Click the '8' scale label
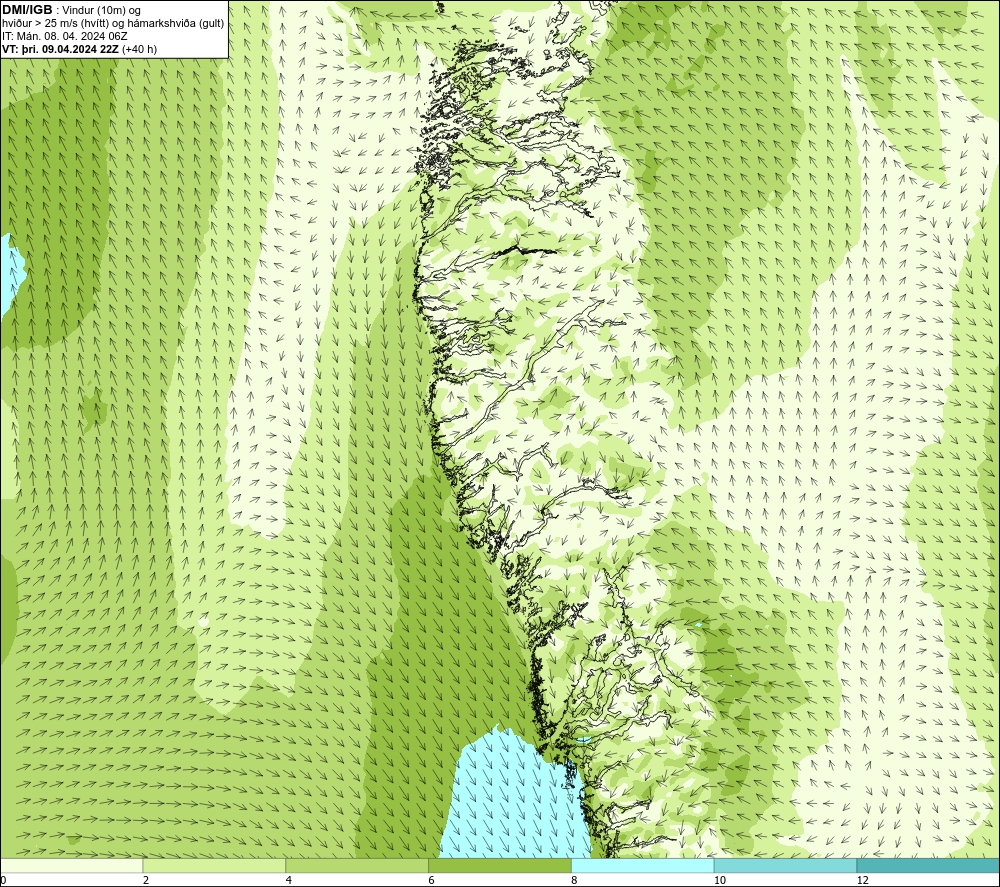The image size is (1000, 887). click(575, 880)
